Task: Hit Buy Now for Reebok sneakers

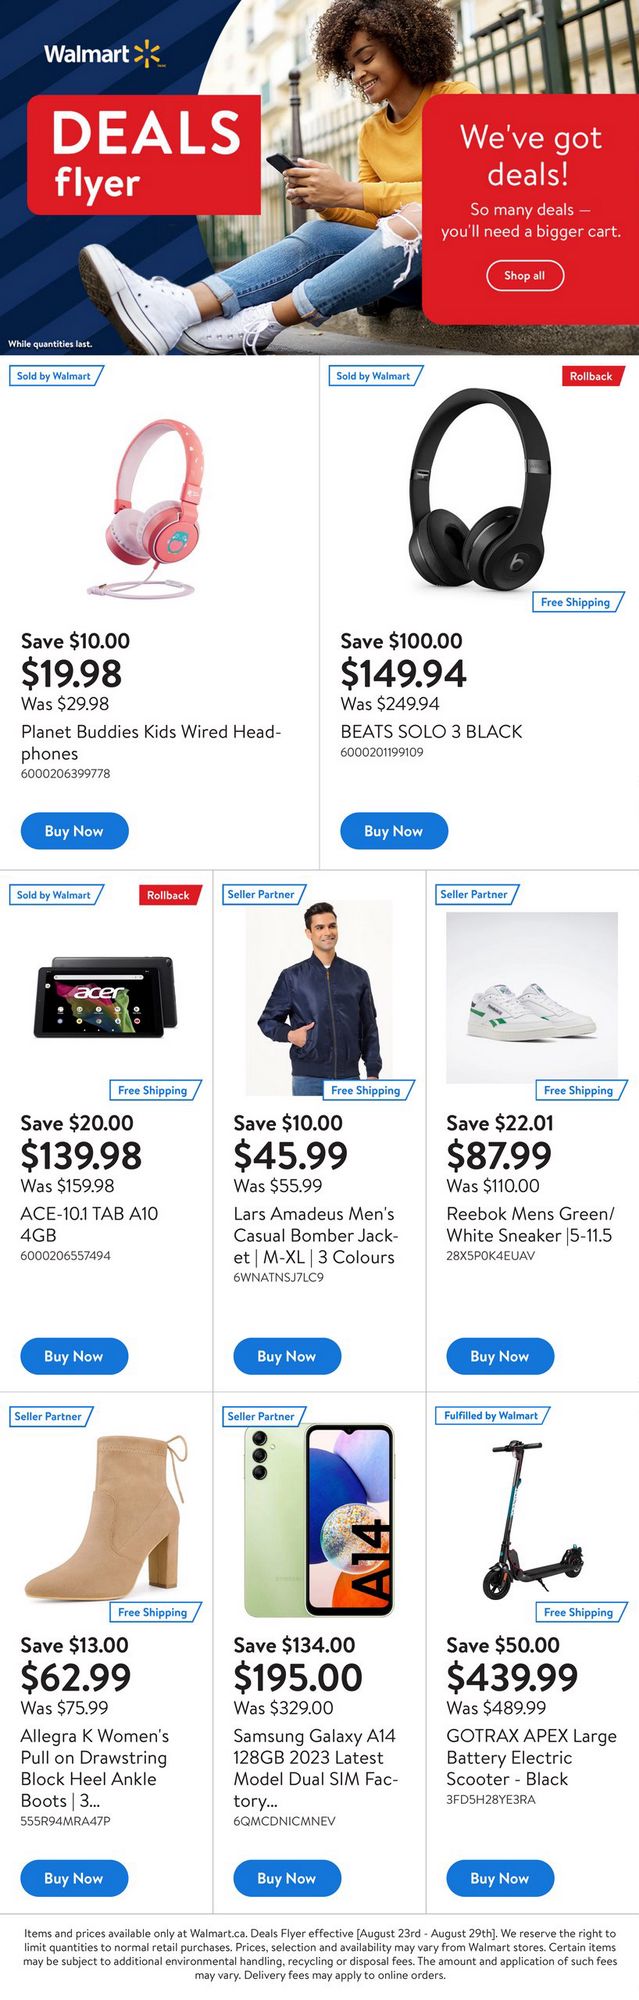Action: 499,1356
